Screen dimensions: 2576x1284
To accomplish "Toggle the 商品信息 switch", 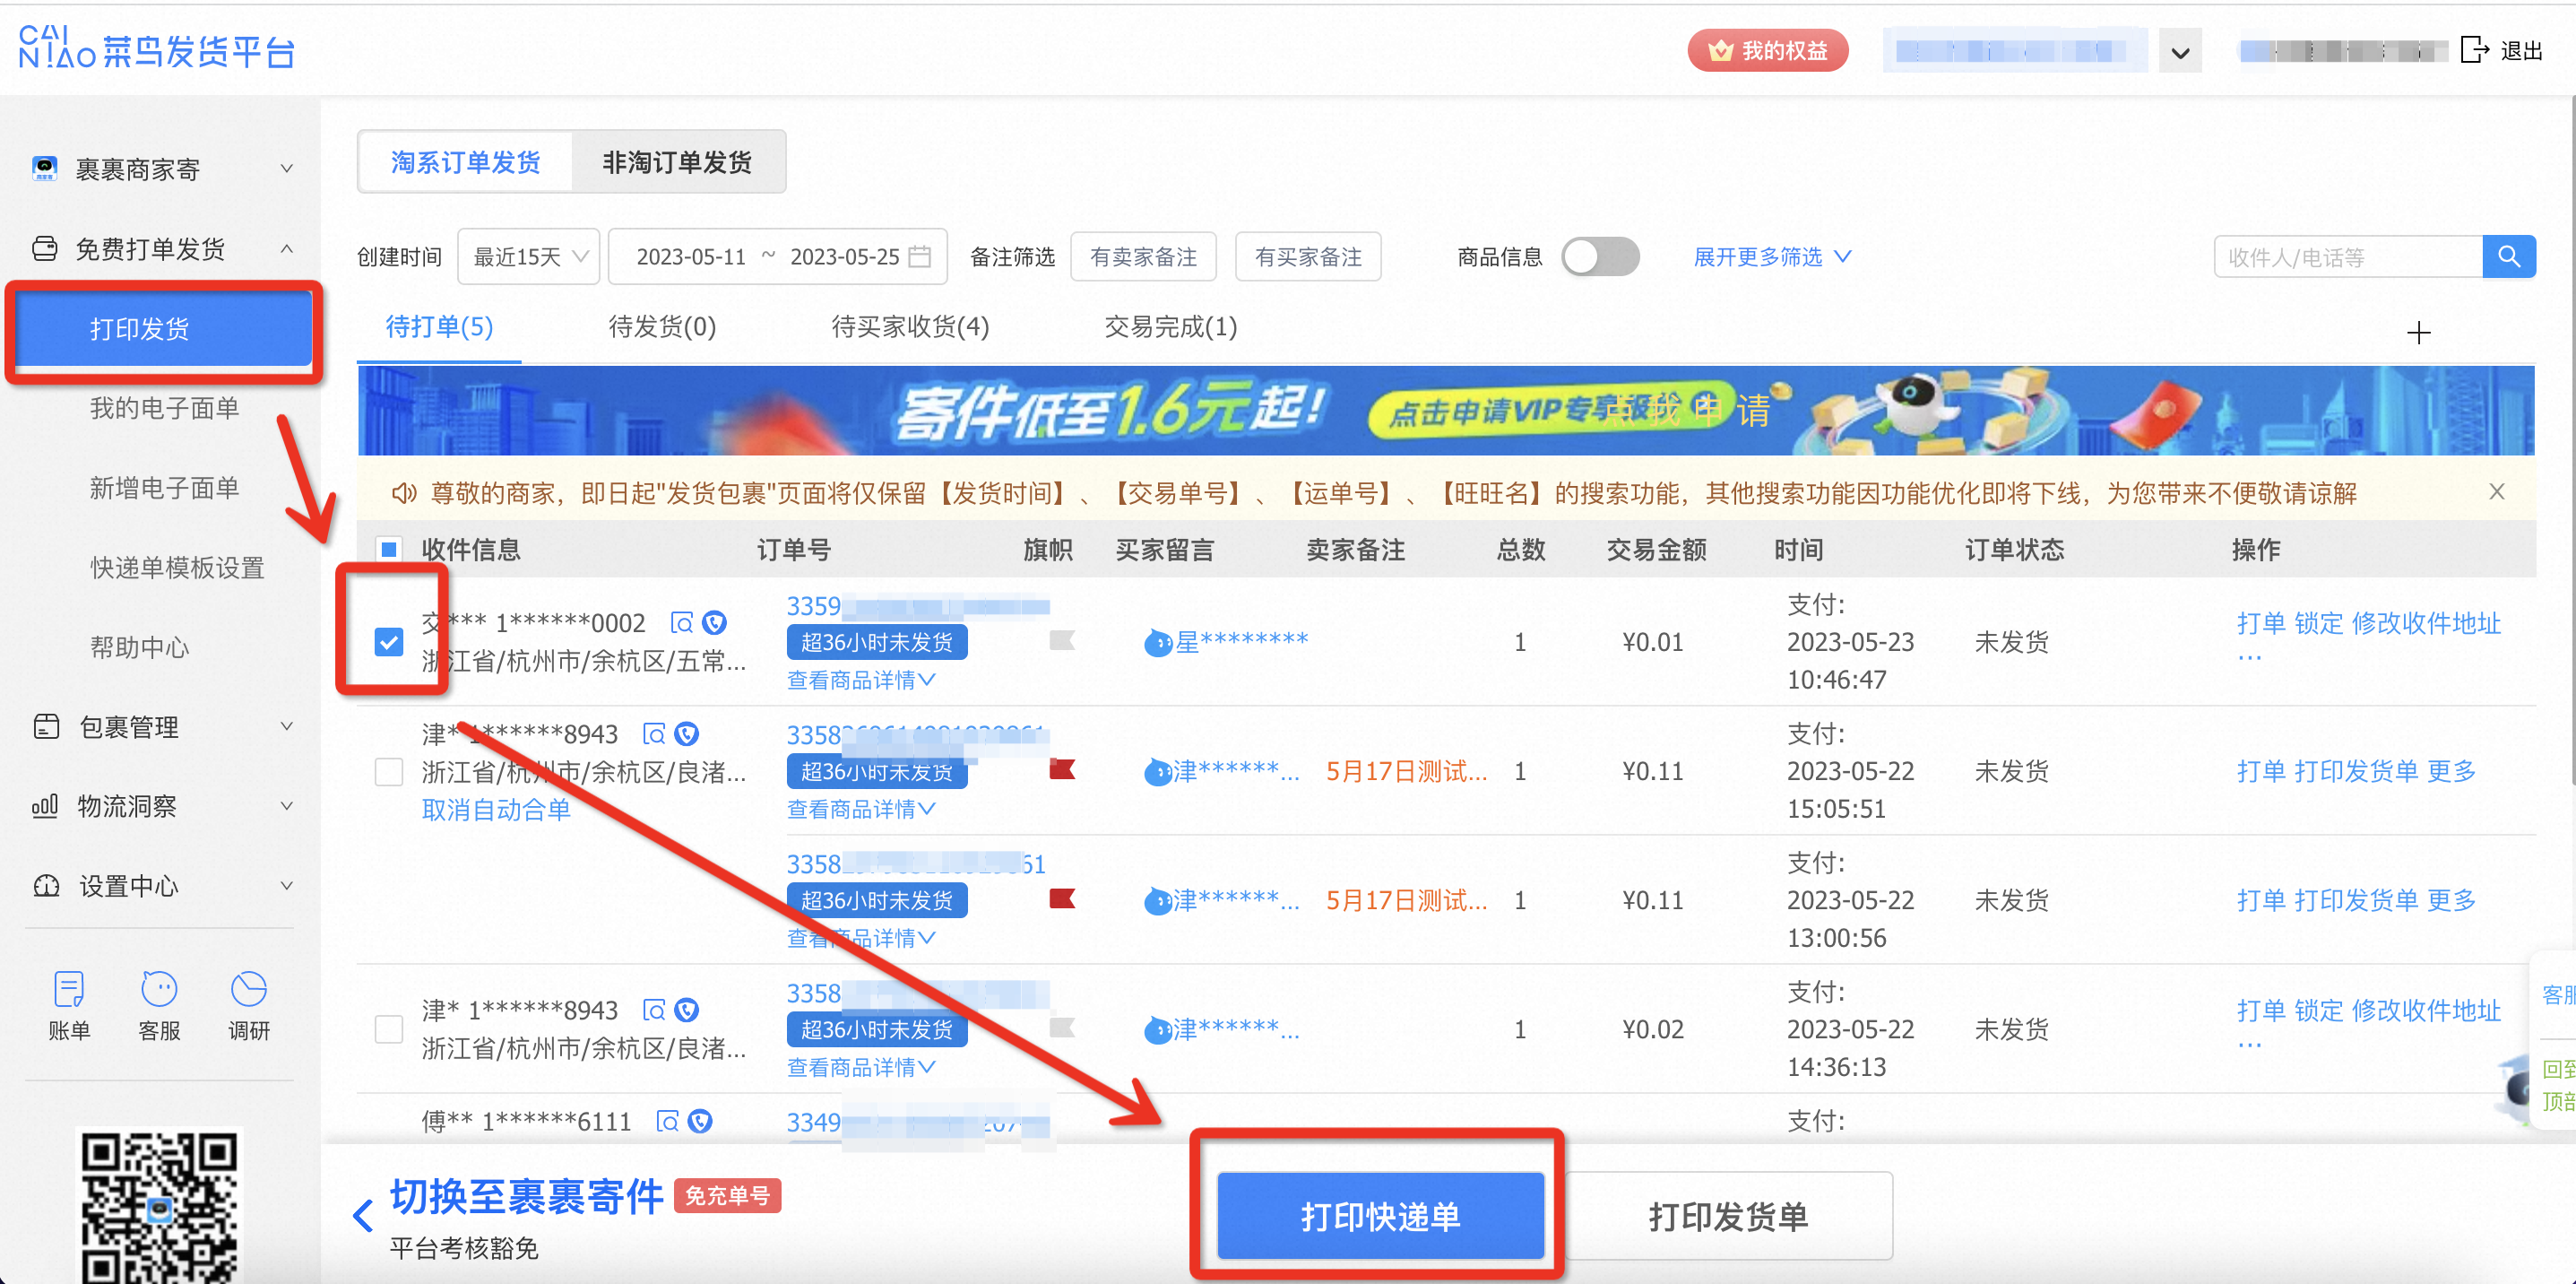I will tap(1600, 257).
